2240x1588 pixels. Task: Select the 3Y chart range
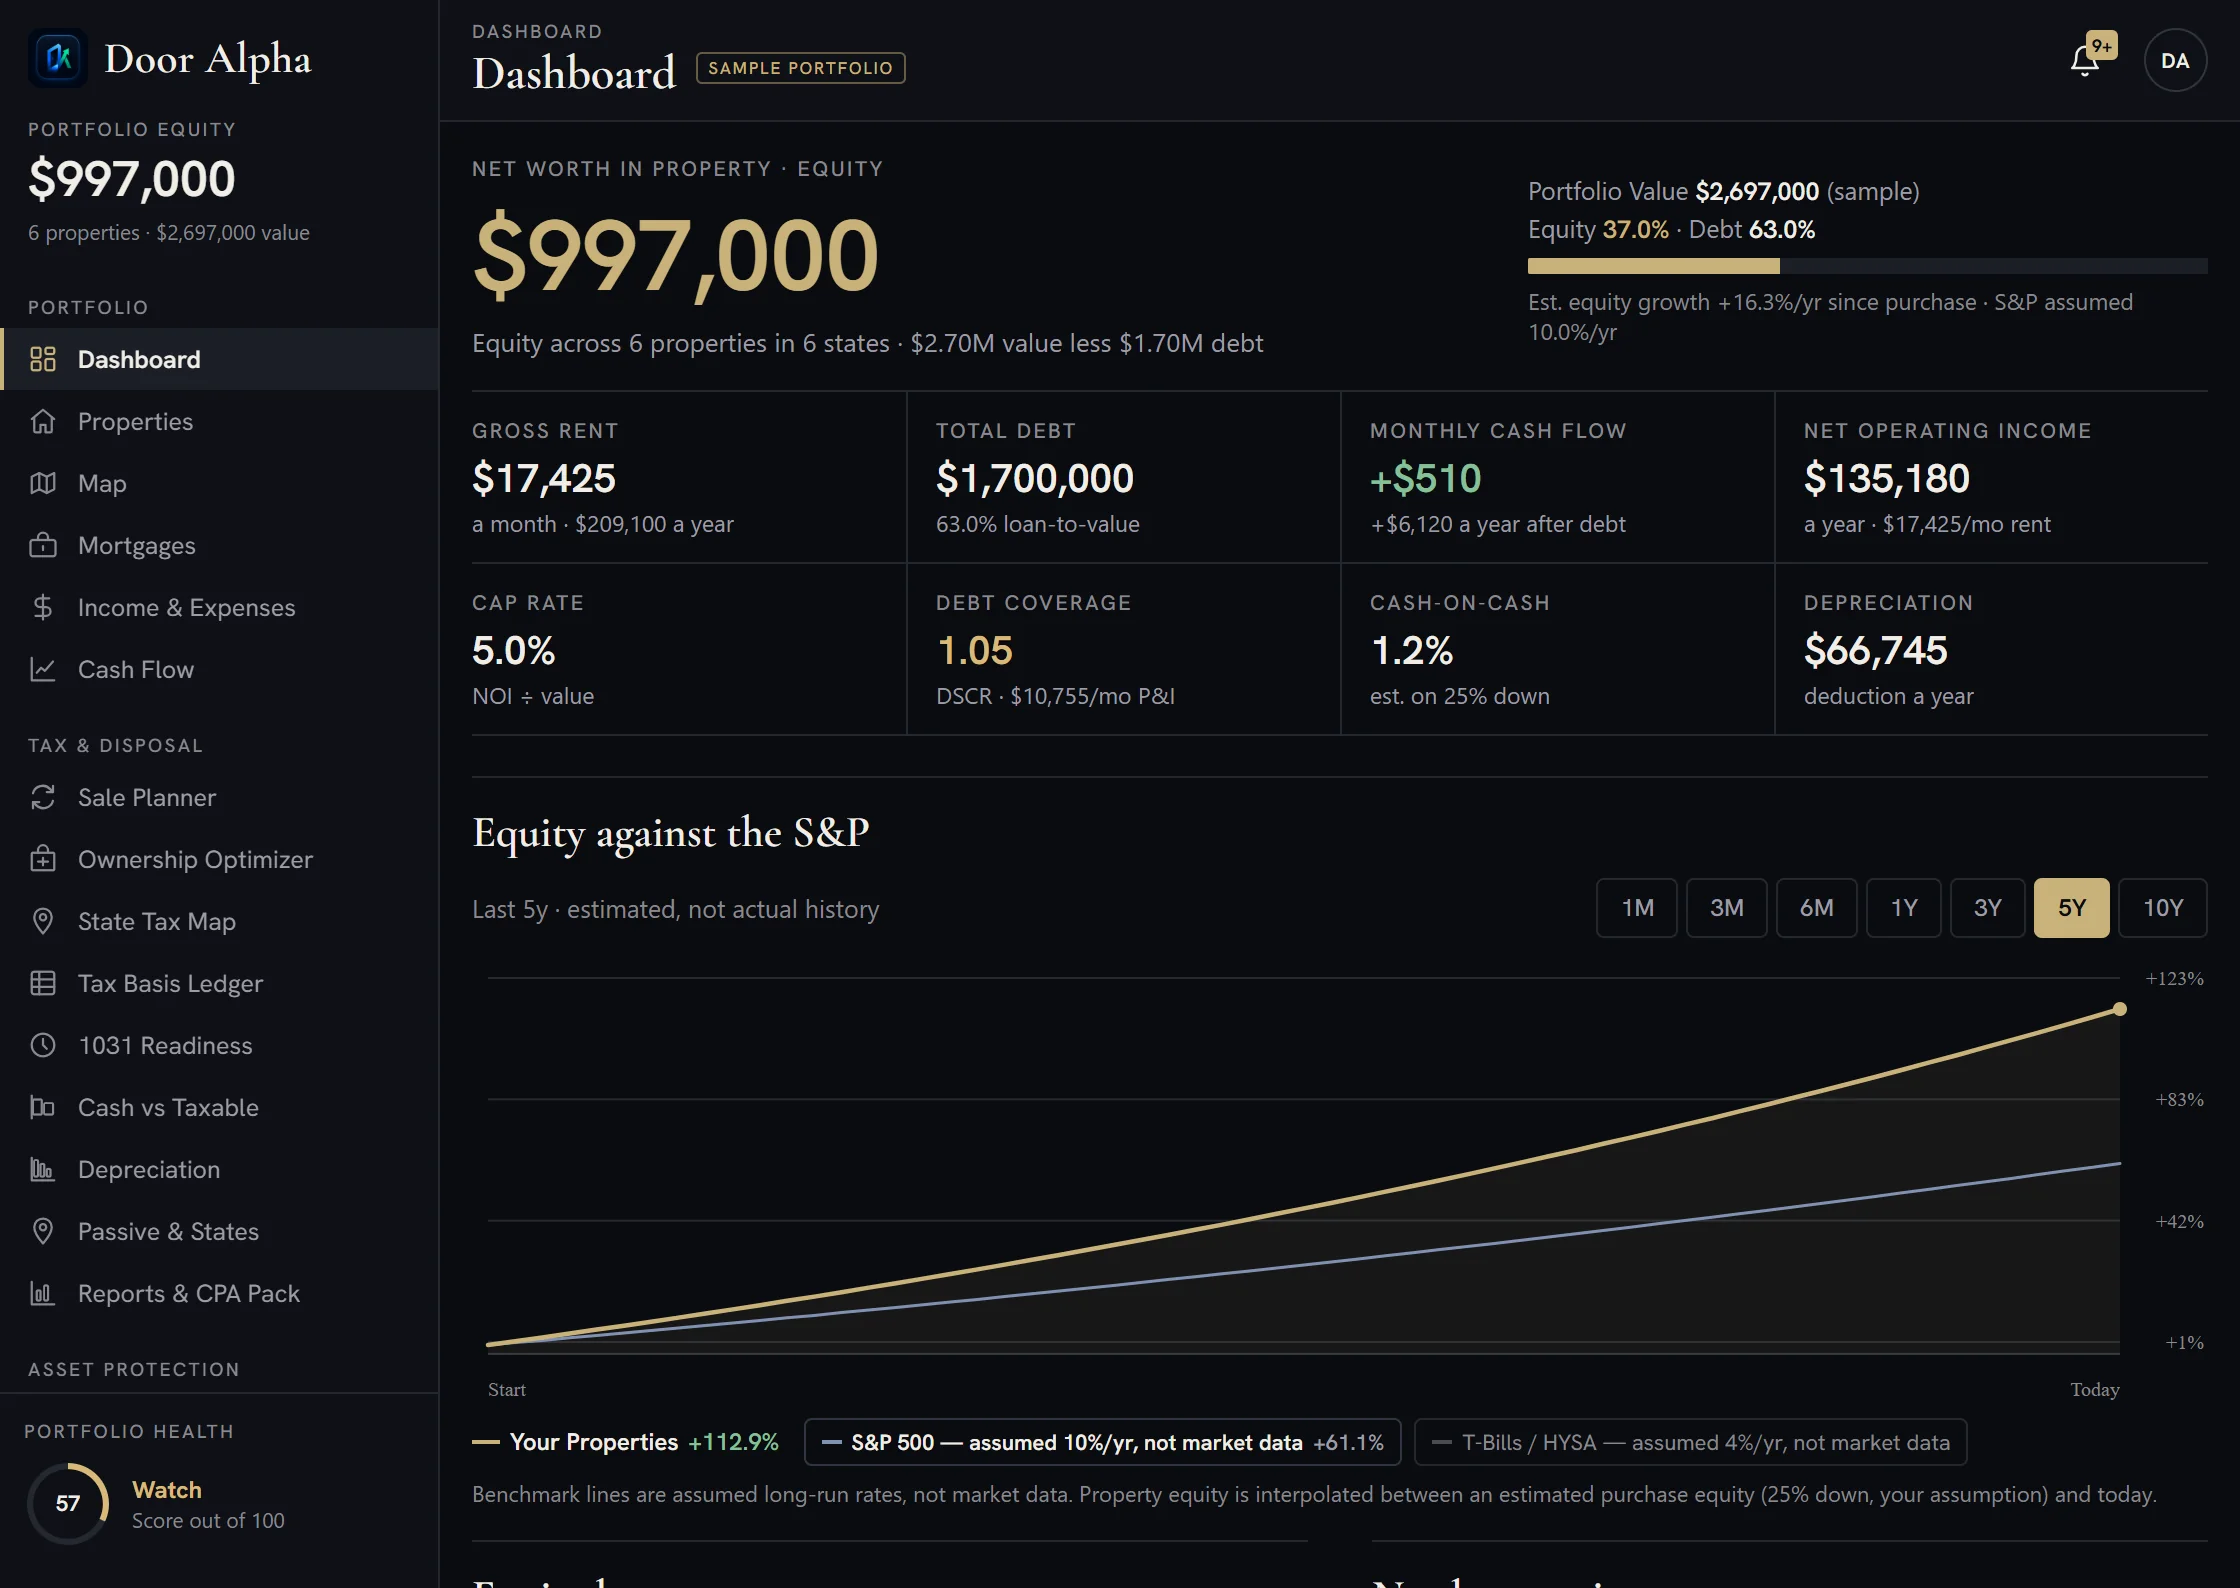(1988, 908)
